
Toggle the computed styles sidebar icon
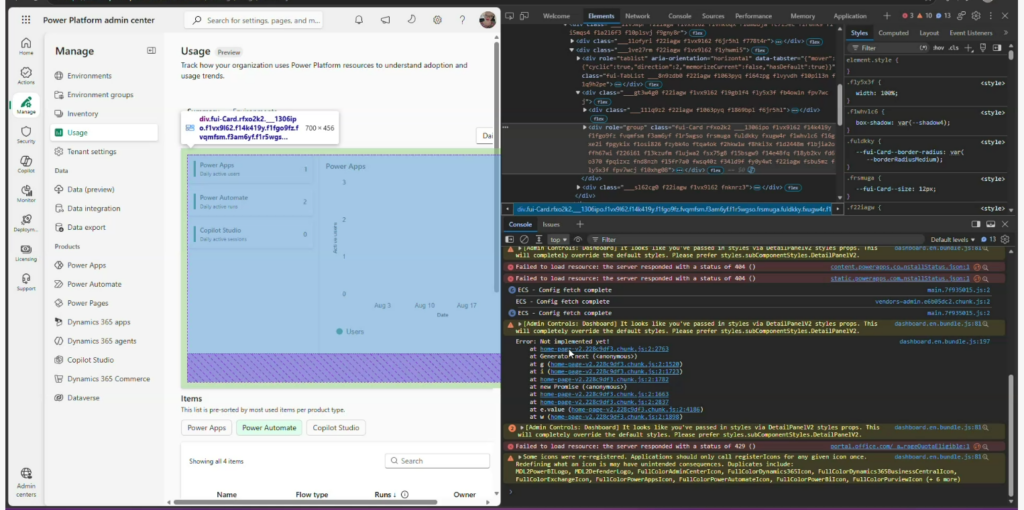coord(997,48)
